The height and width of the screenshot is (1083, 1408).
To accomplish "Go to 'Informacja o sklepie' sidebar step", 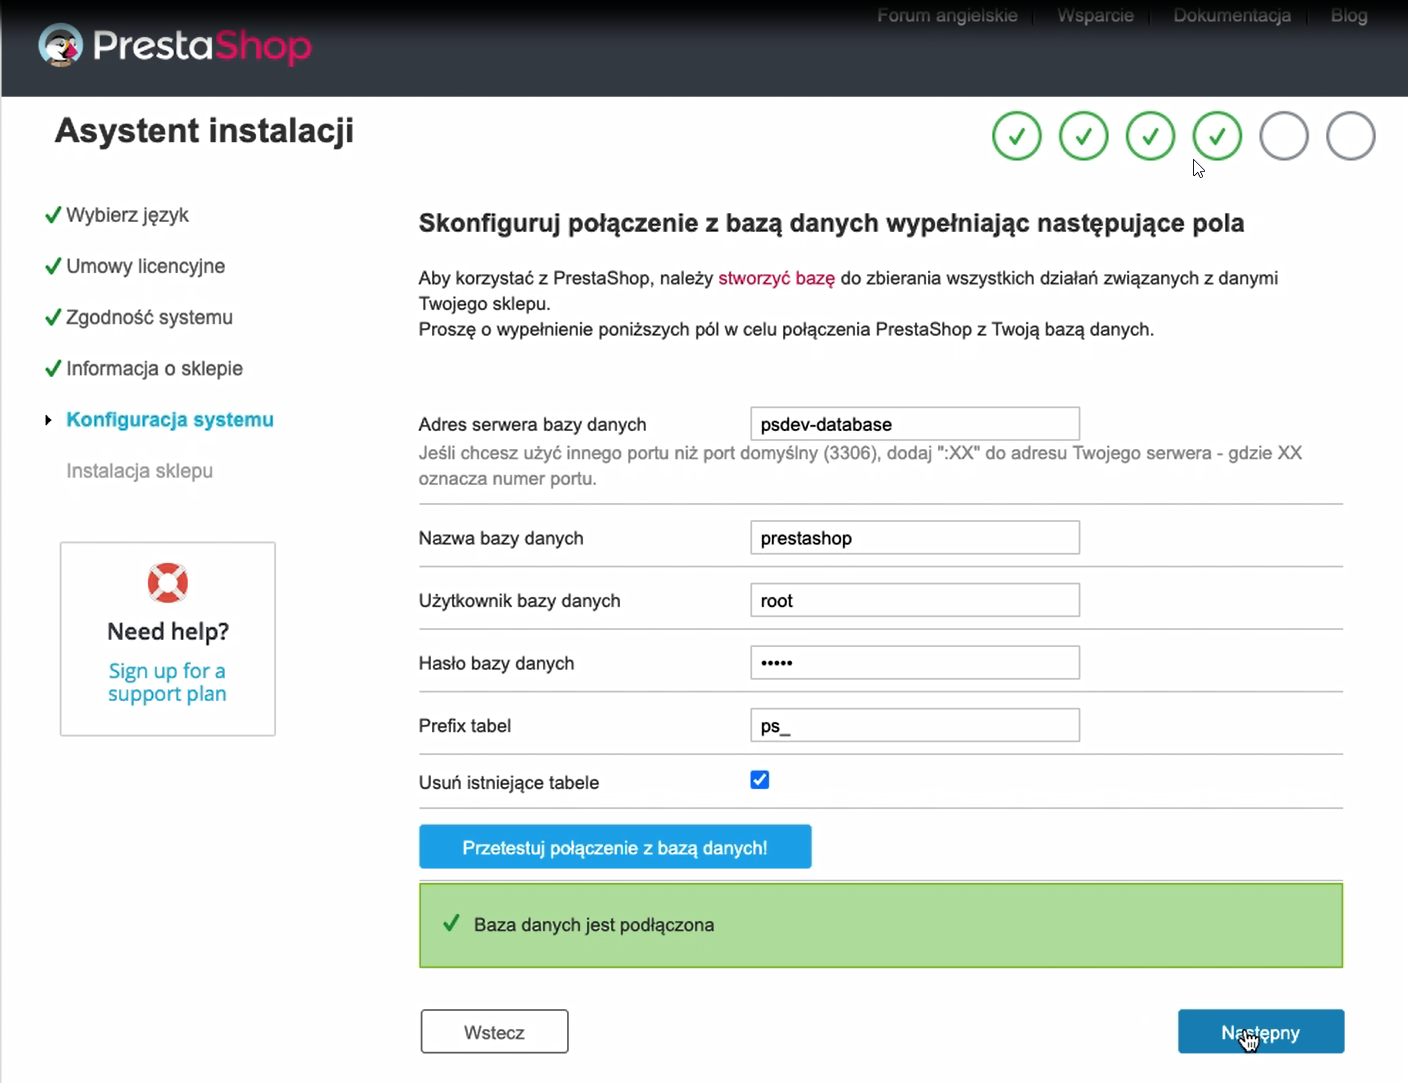I will (x=154, y=368).
